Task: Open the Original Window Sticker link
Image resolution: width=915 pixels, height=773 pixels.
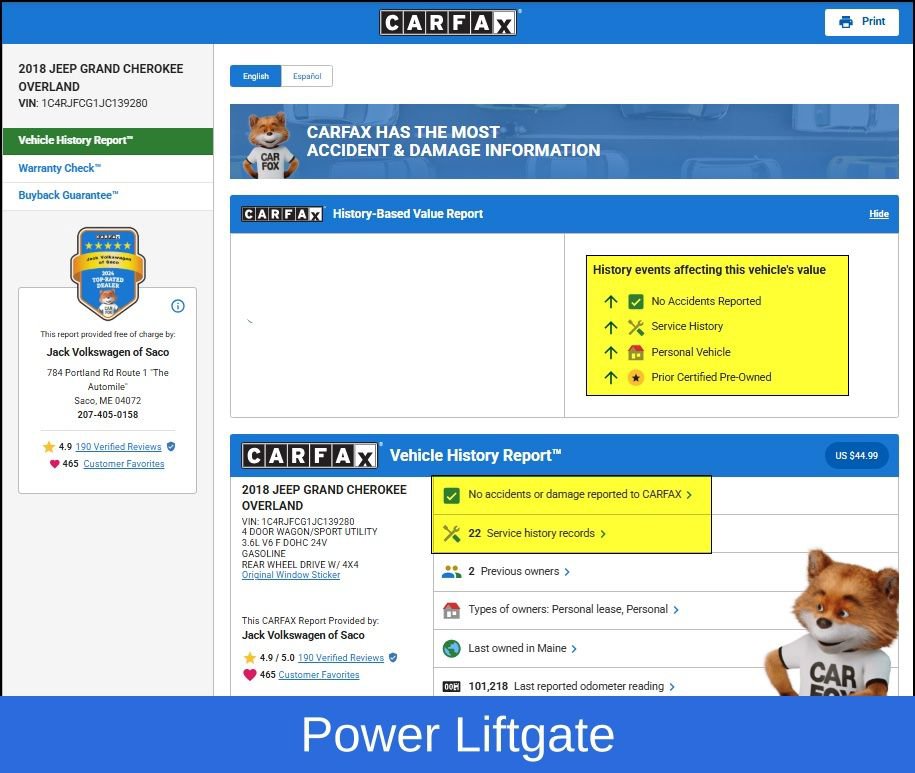Action: [x=291, y=575]
